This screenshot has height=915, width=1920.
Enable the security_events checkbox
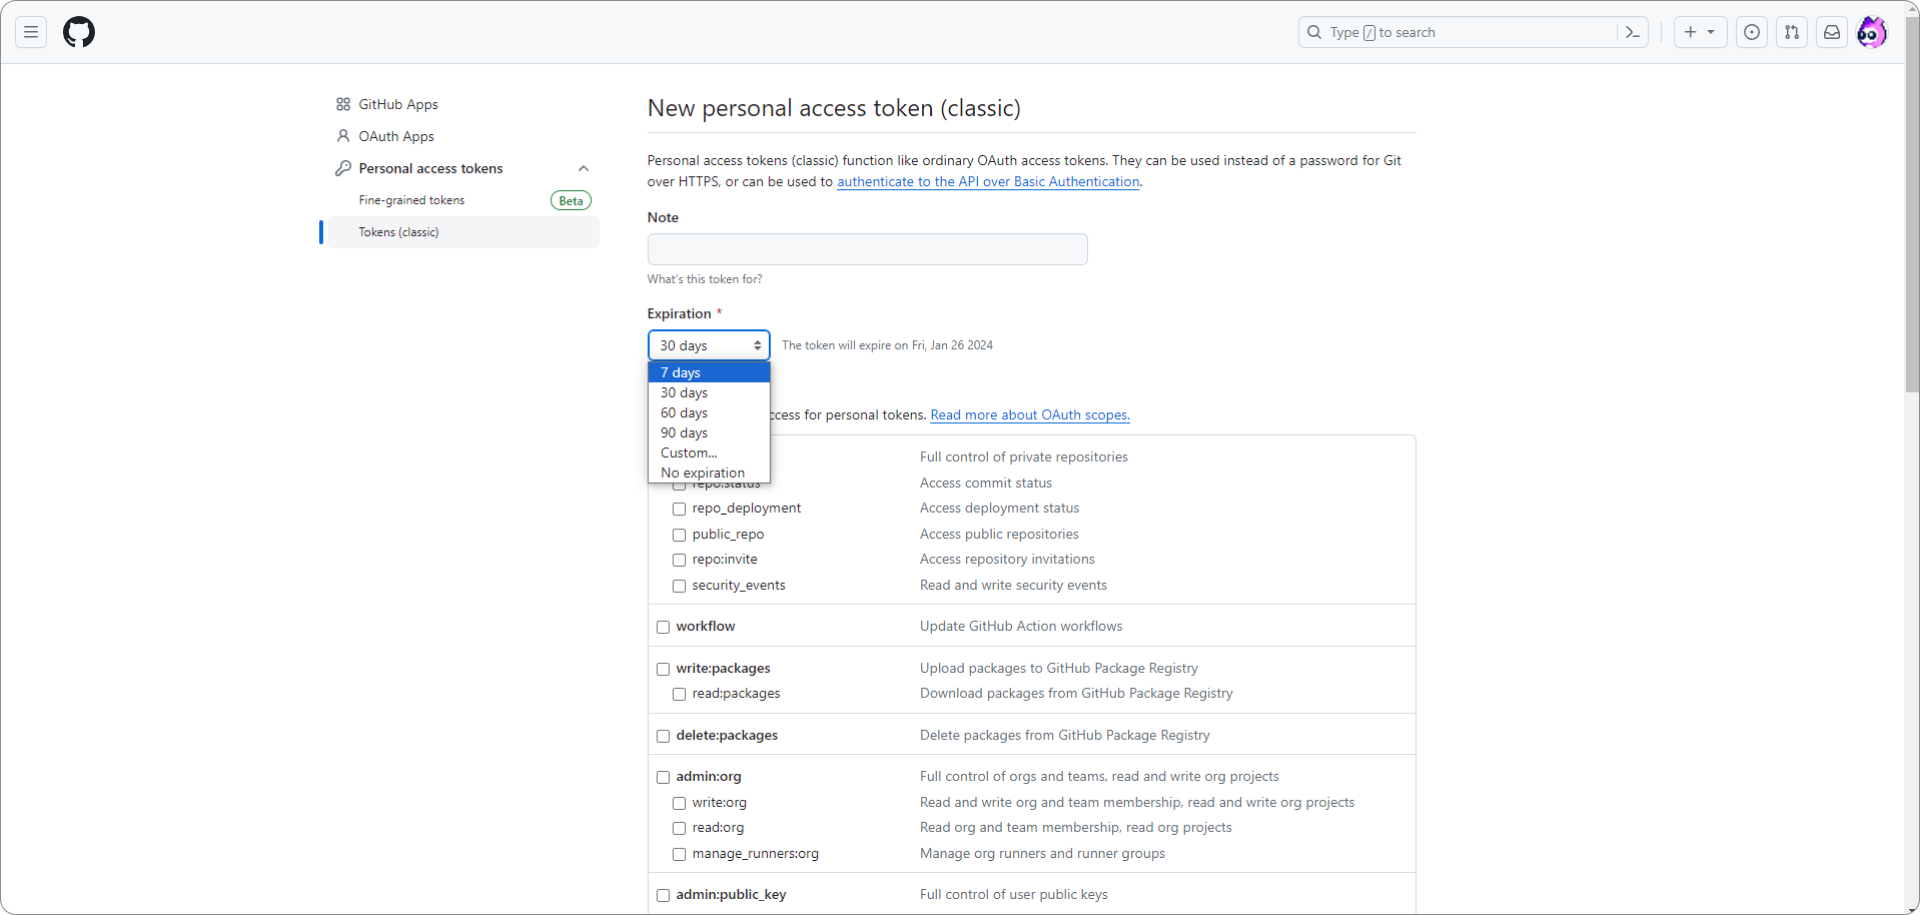pos(679,586)
